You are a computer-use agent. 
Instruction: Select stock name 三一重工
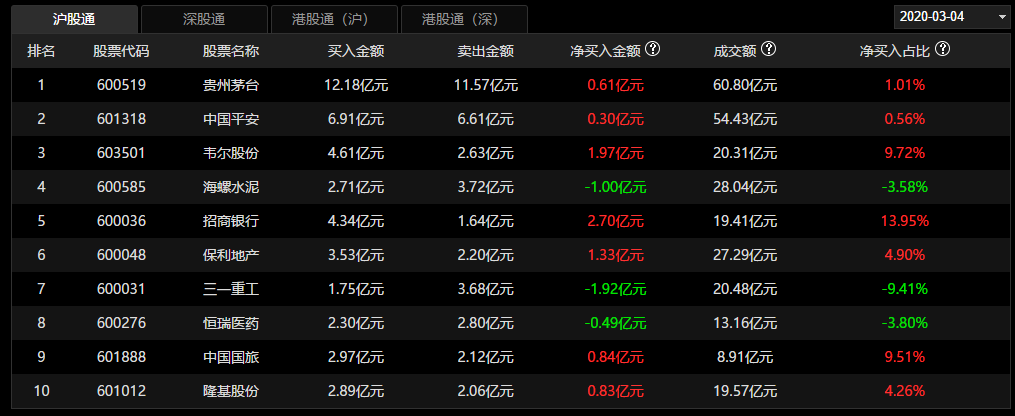click(x=231, y=289)
